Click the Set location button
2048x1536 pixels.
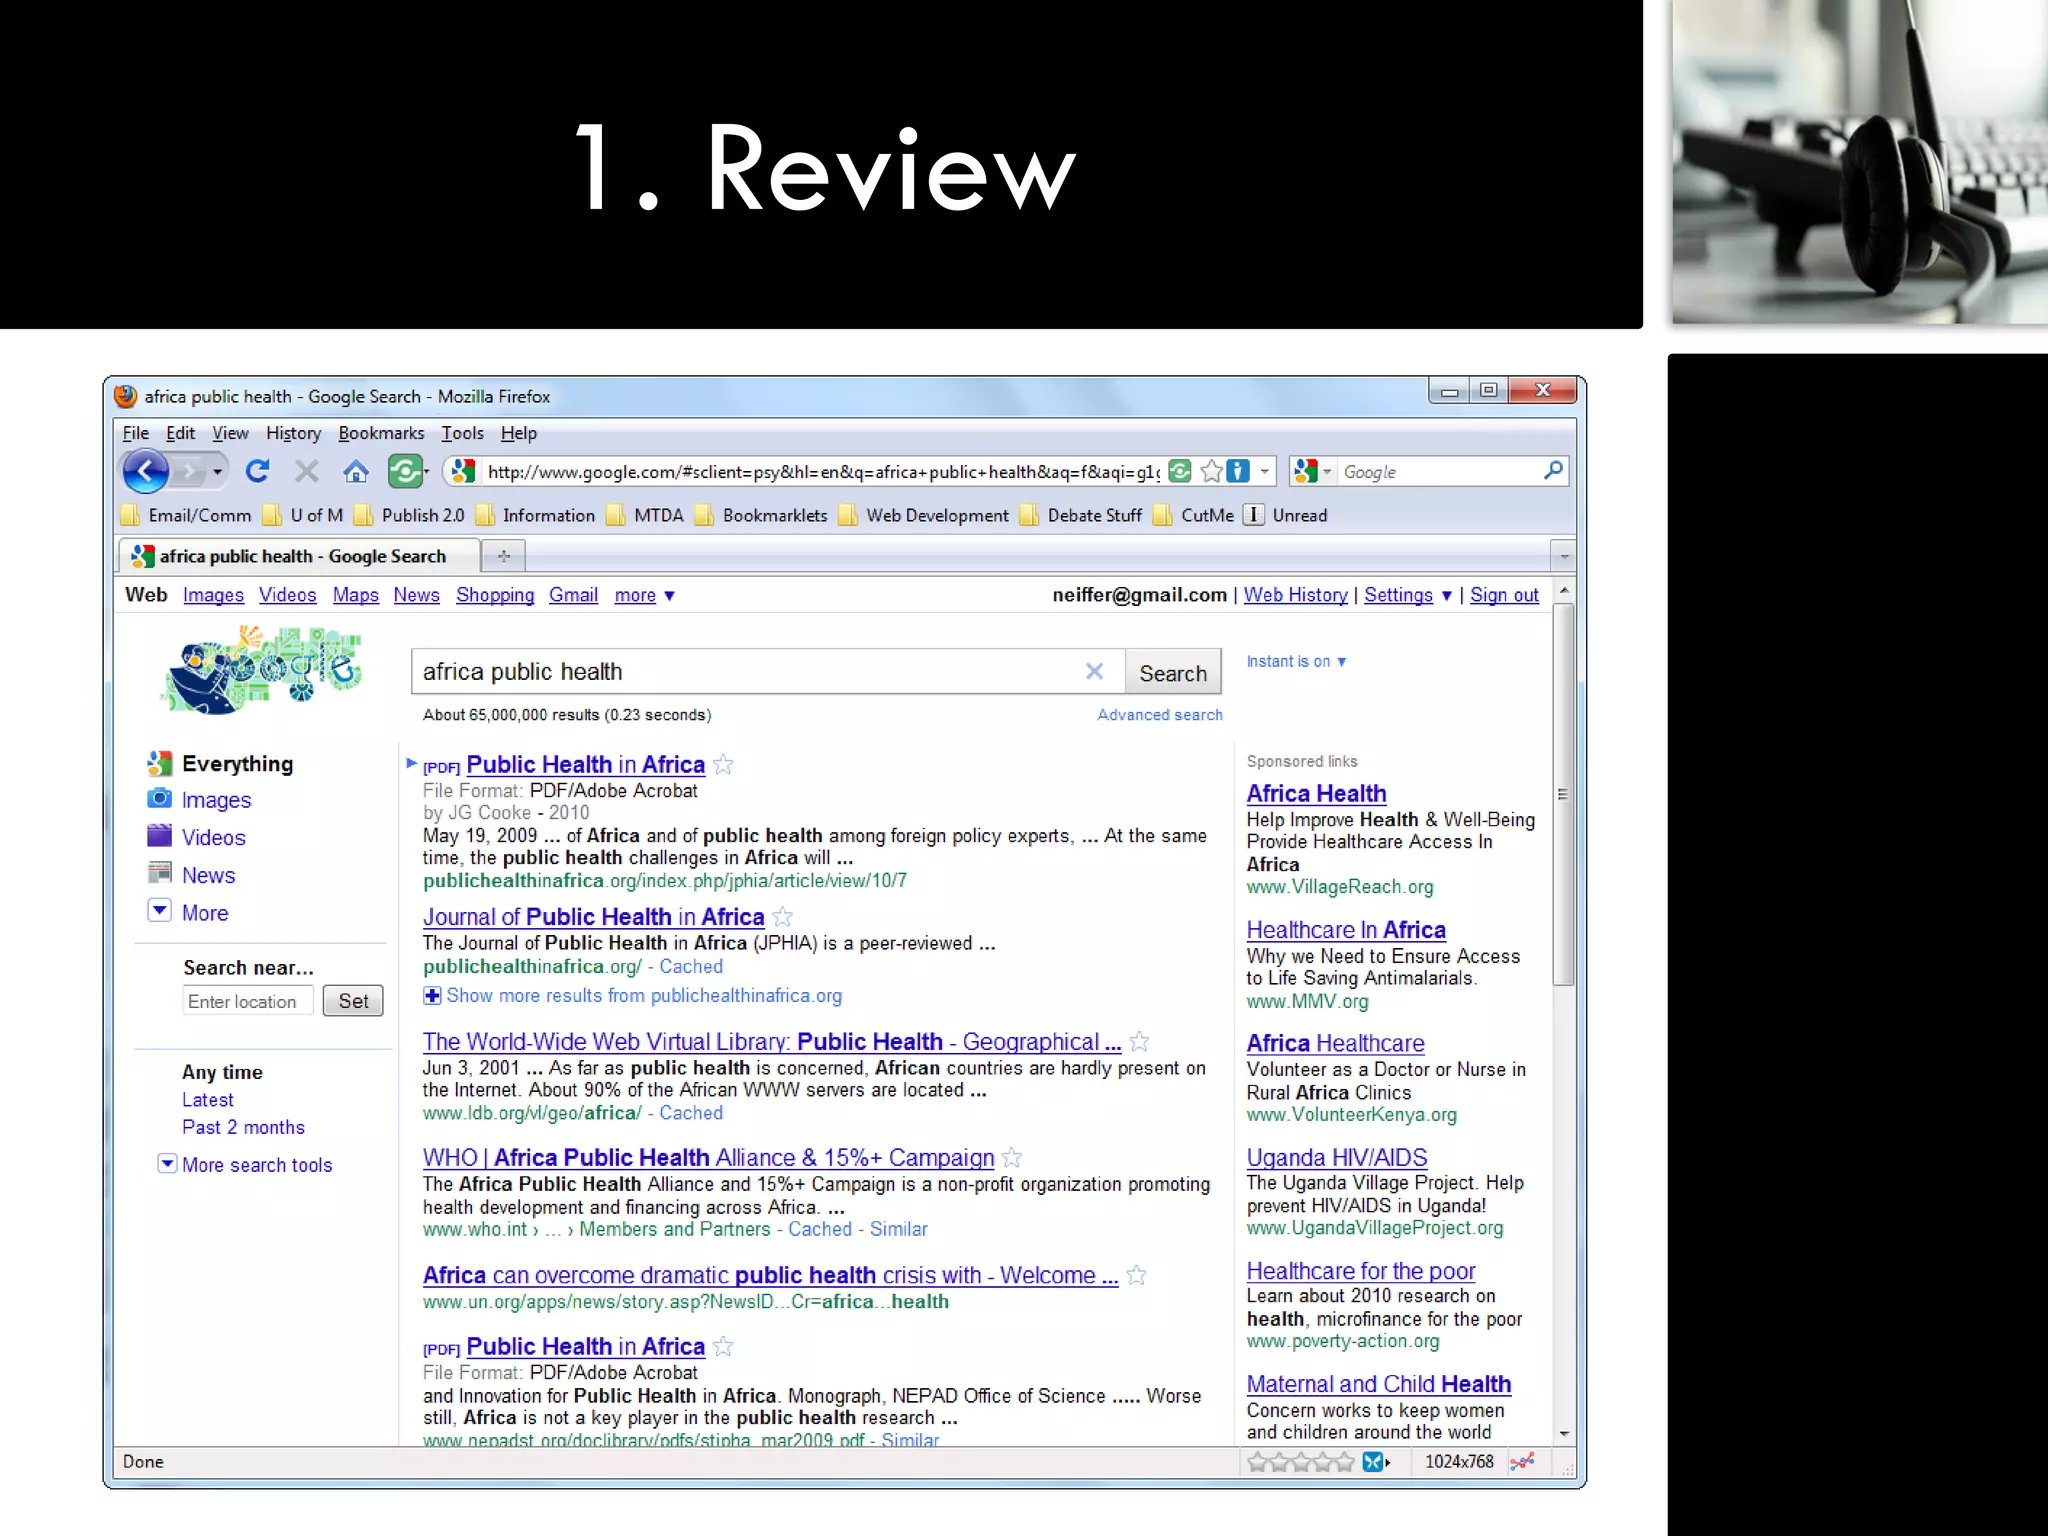tap(353, 1001)
